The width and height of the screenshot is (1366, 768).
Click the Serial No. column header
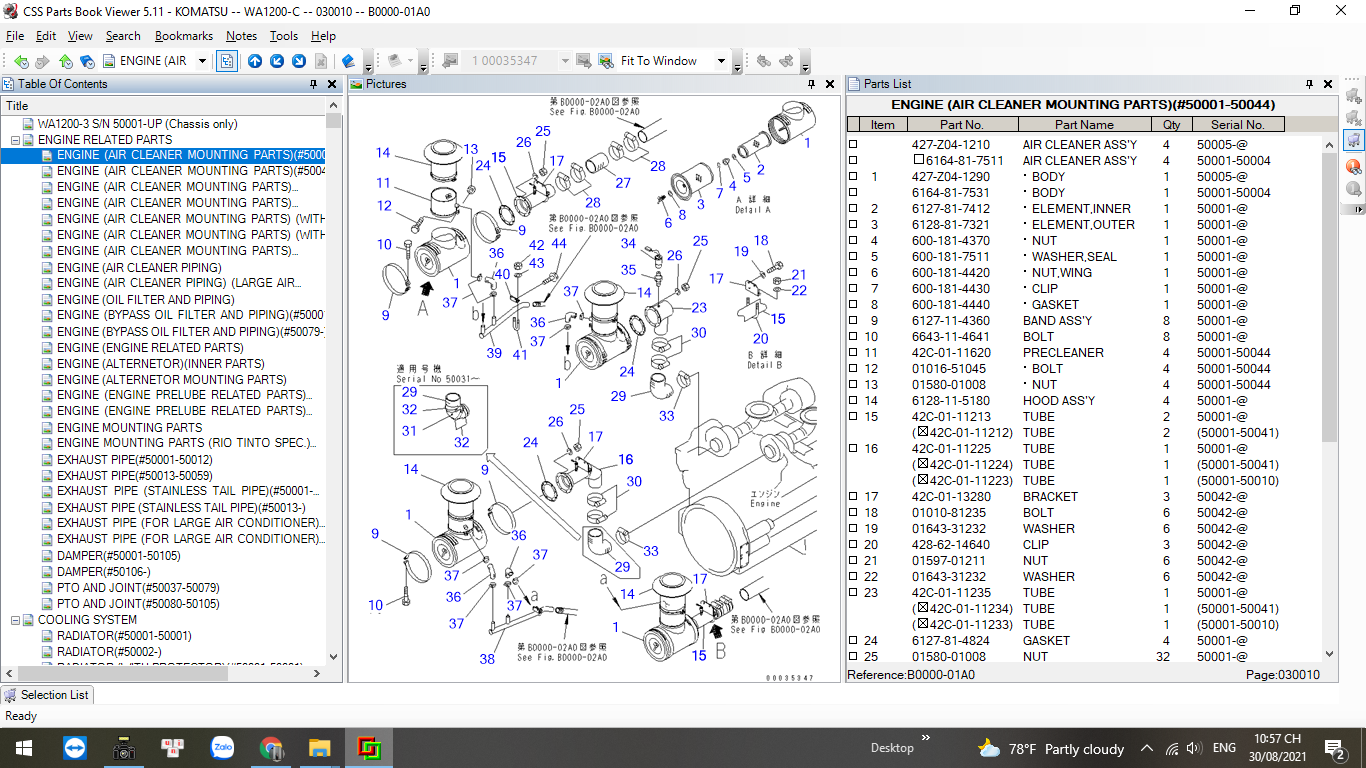click(1238, 125)
